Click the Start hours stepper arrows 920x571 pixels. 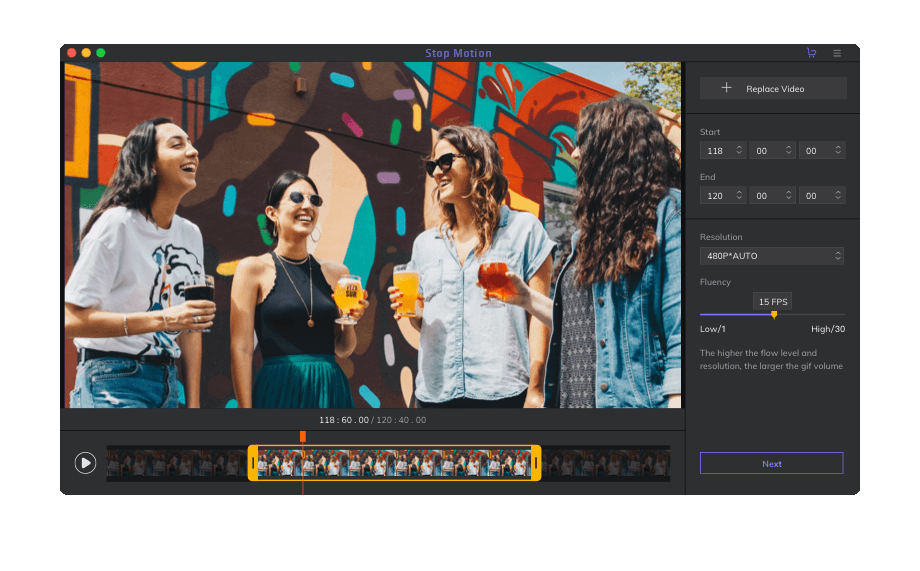click(739, 150)
